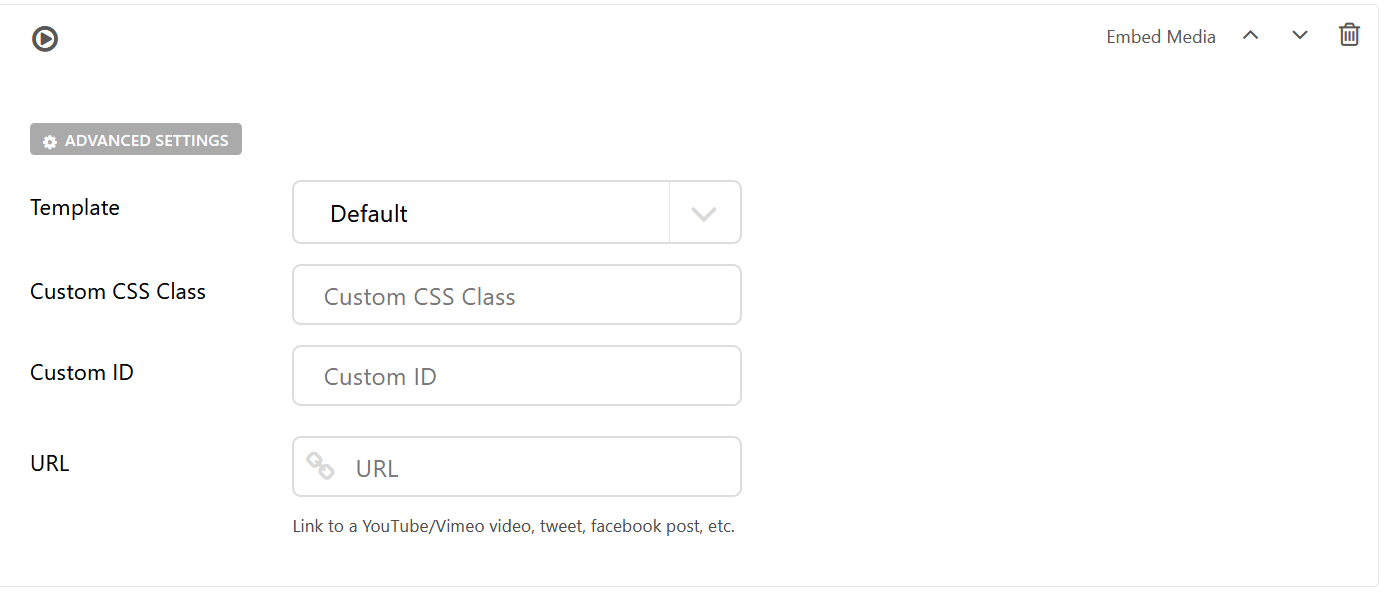Image resolution: width=1387 pixels, height=599 pixels.
Task: Click the Embed Media block title
Action: tap(1160, 37)
